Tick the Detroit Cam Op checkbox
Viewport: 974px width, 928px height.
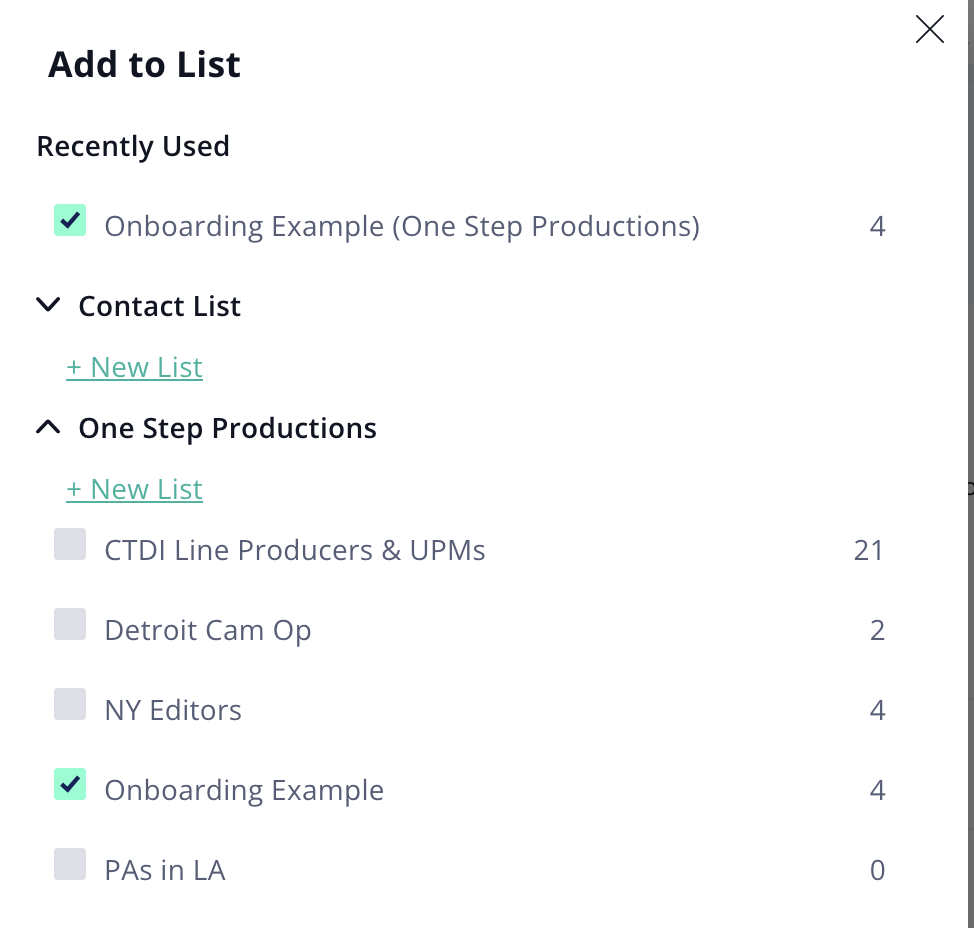pos(70,624)
